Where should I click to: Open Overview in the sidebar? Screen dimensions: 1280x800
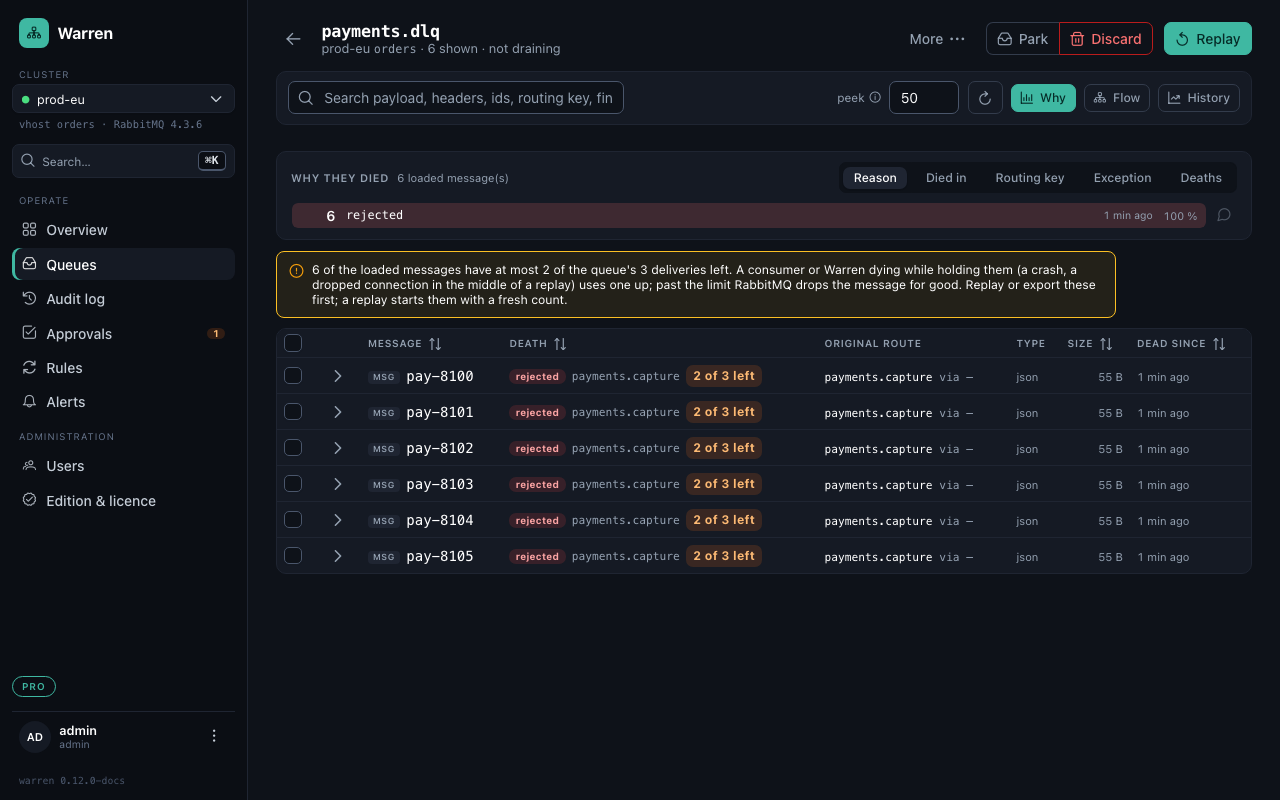(x=124, y=230)
